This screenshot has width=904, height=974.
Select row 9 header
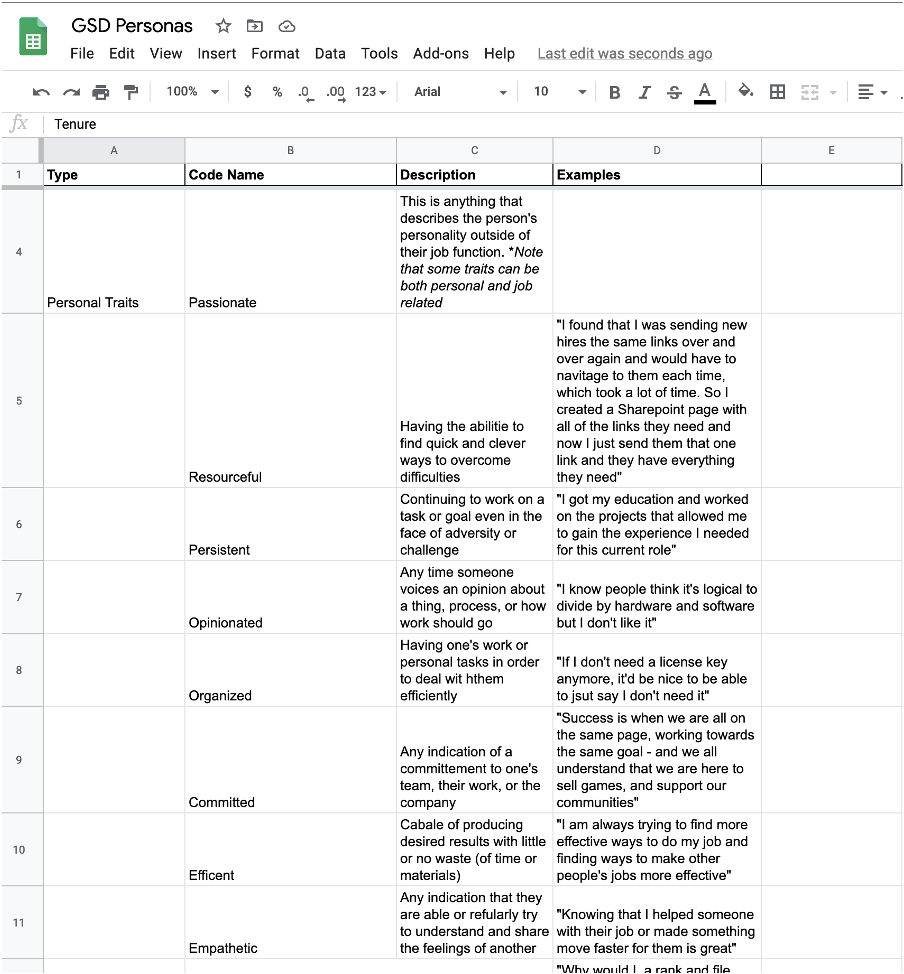pos(19,760)
